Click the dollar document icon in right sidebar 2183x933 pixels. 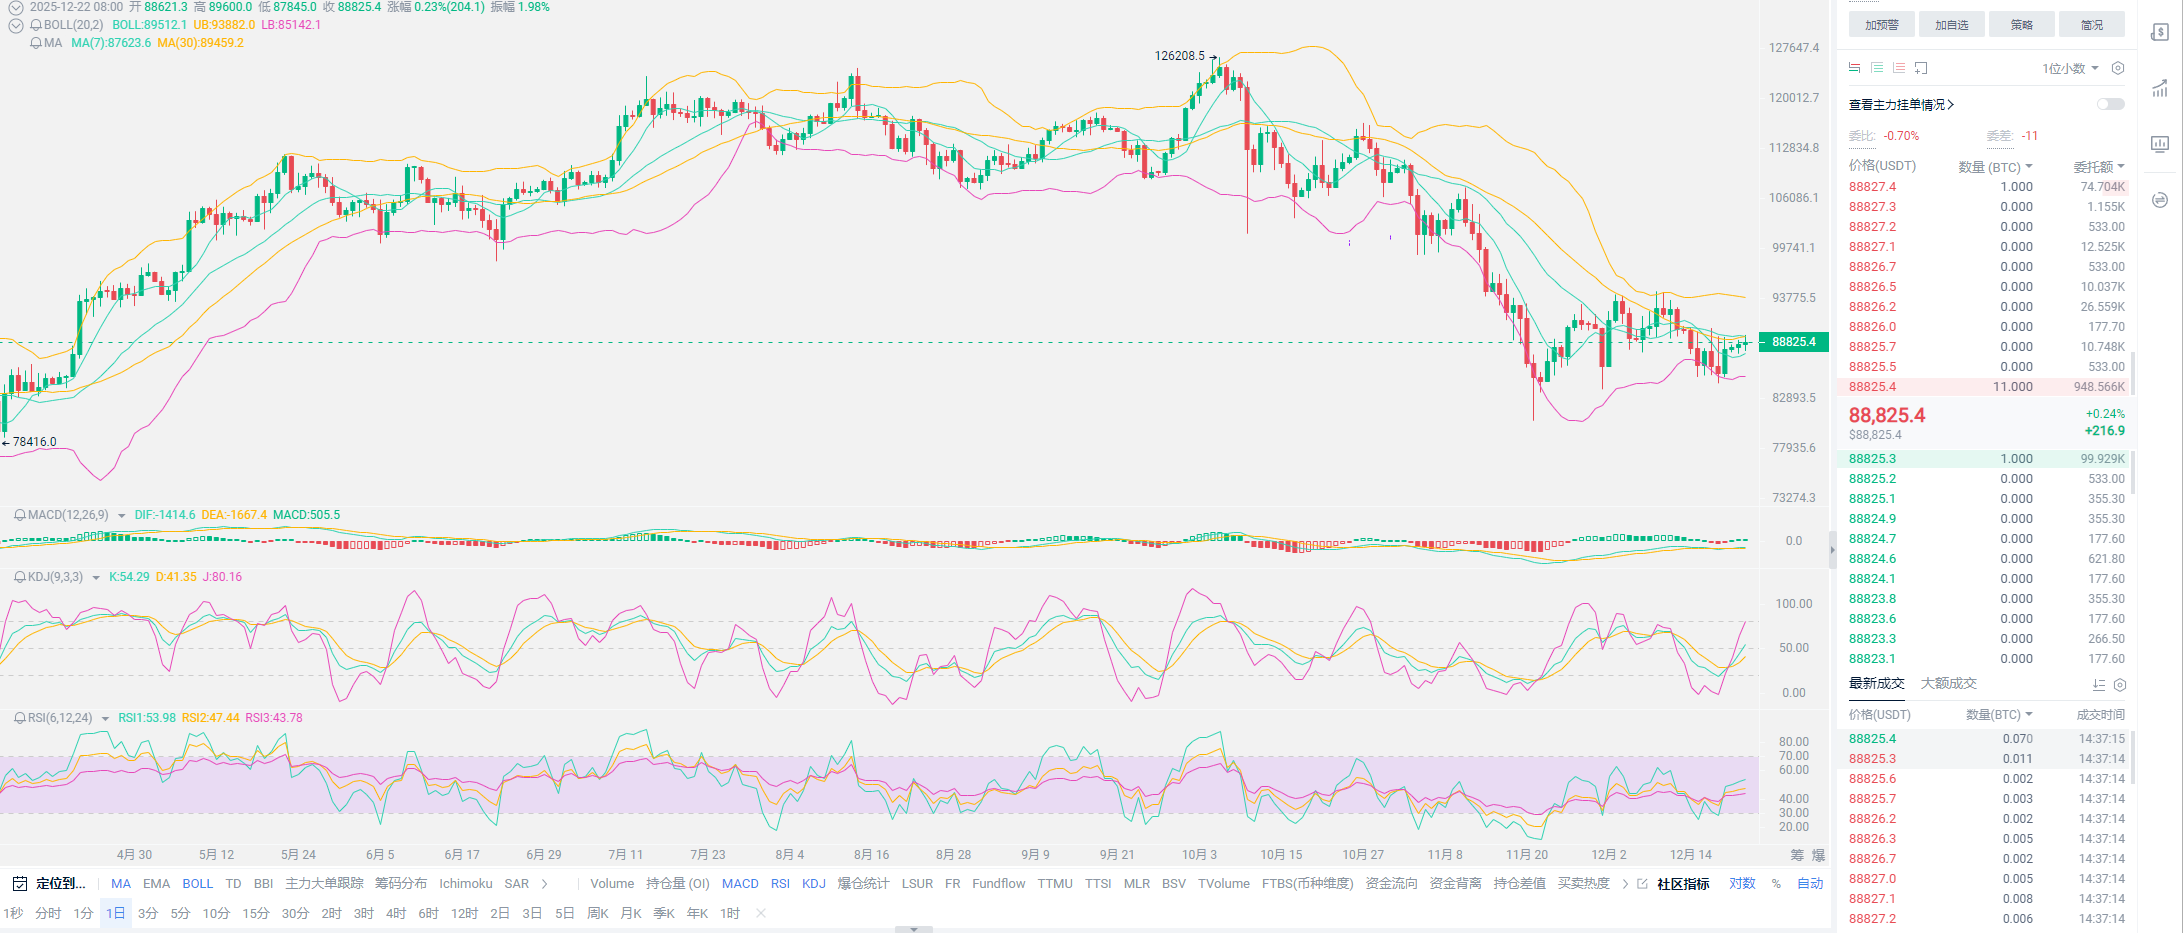2160,33
